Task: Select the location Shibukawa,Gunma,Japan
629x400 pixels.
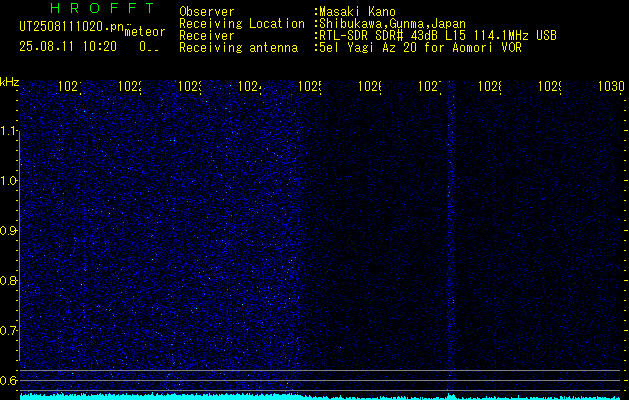Action: click(x=392, y=24)
